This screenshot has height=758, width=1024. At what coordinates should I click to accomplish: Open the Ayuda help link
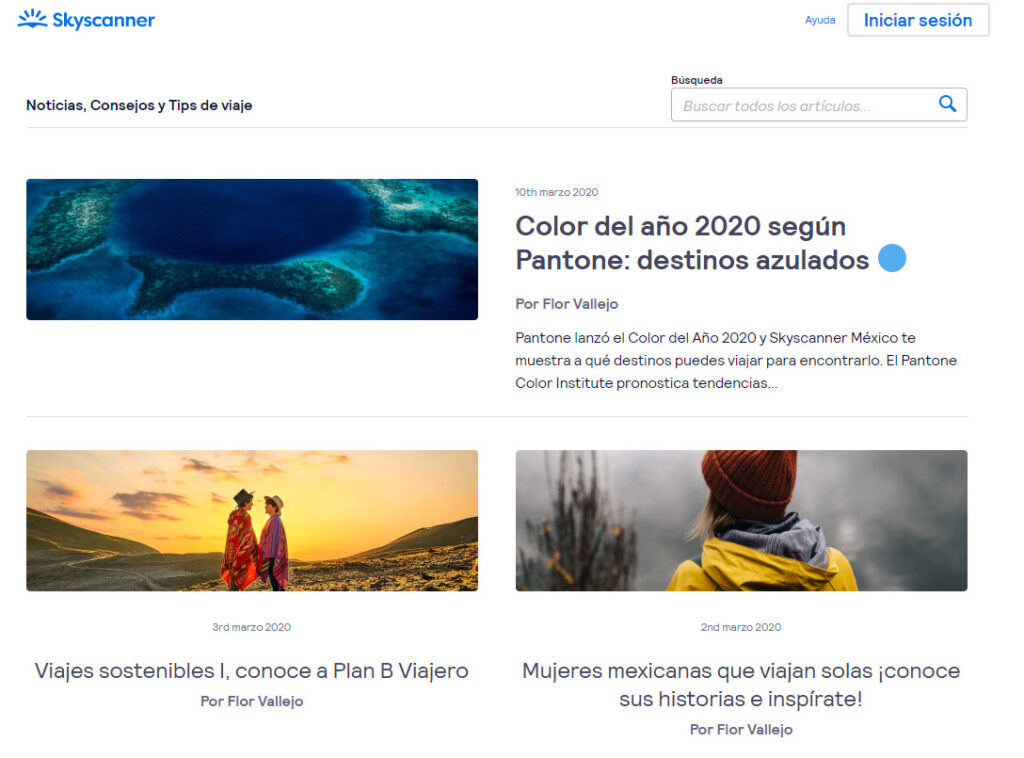(x=819, y=20)
